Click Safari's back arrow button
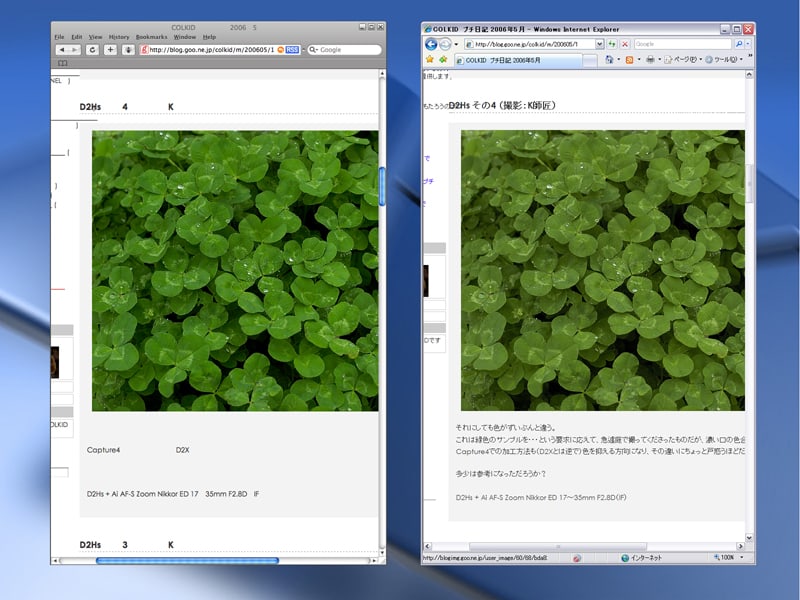Screen dimensions: 800x600 [x=62, y=49]
